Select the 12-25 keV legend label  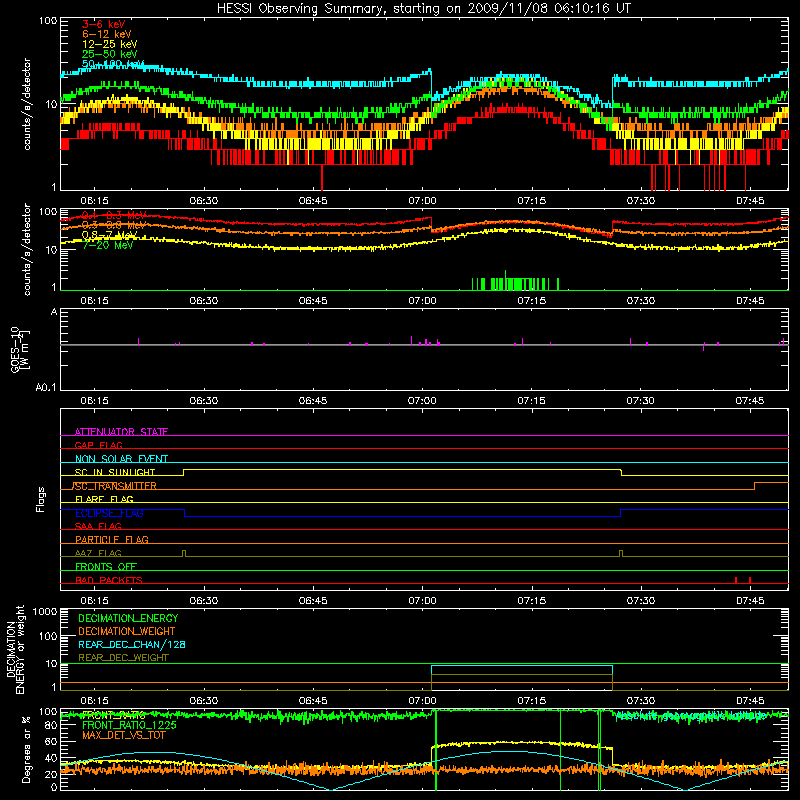click(x=109, y=44)
